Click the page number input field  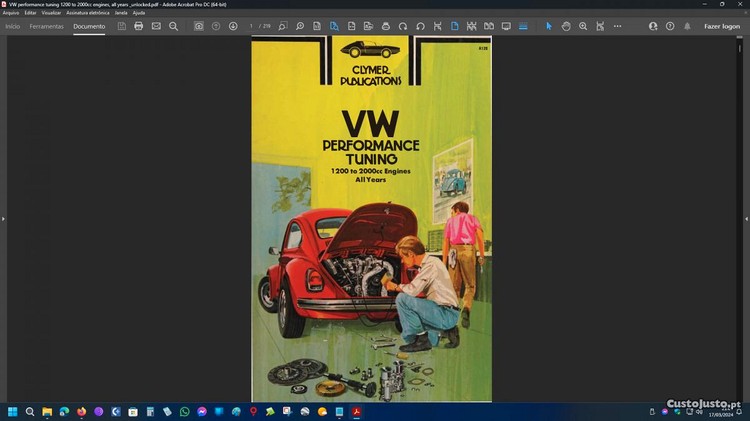point(252,26)
